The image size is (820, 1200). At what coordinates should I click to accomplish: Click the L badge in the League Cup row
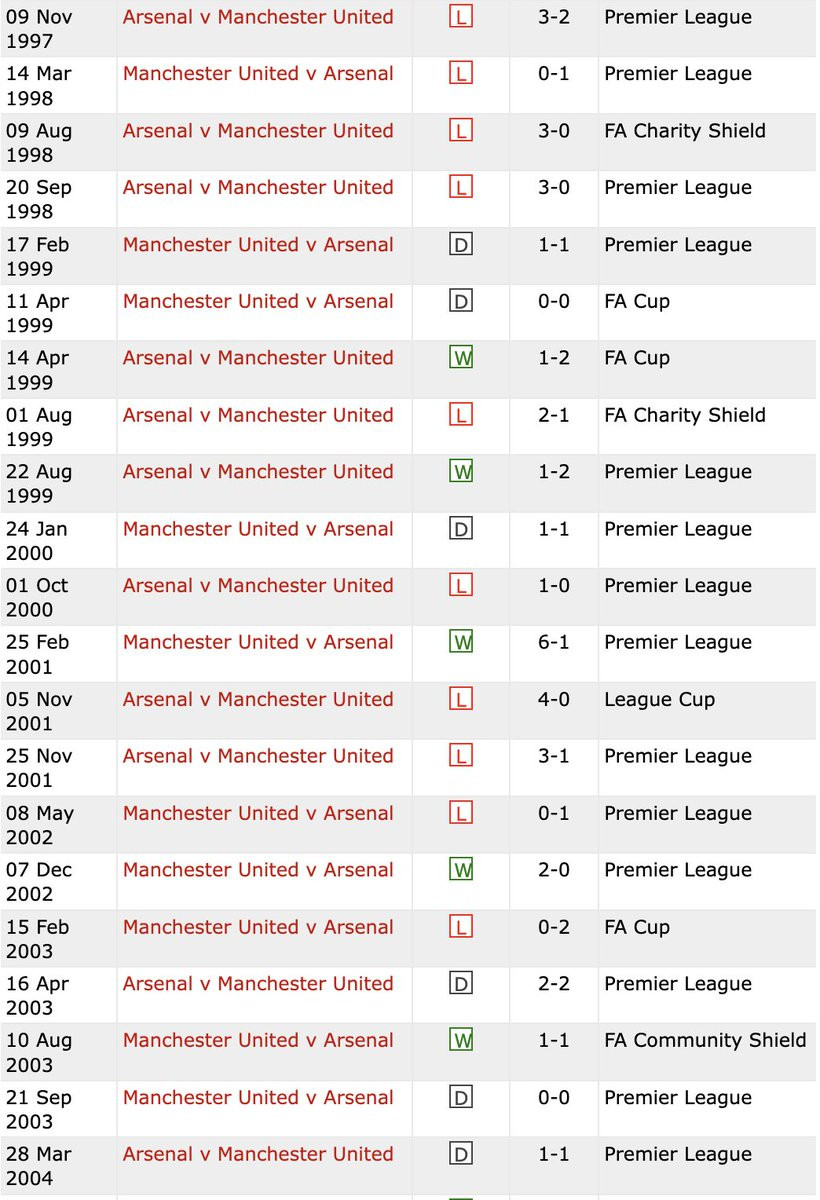[460, 700]
